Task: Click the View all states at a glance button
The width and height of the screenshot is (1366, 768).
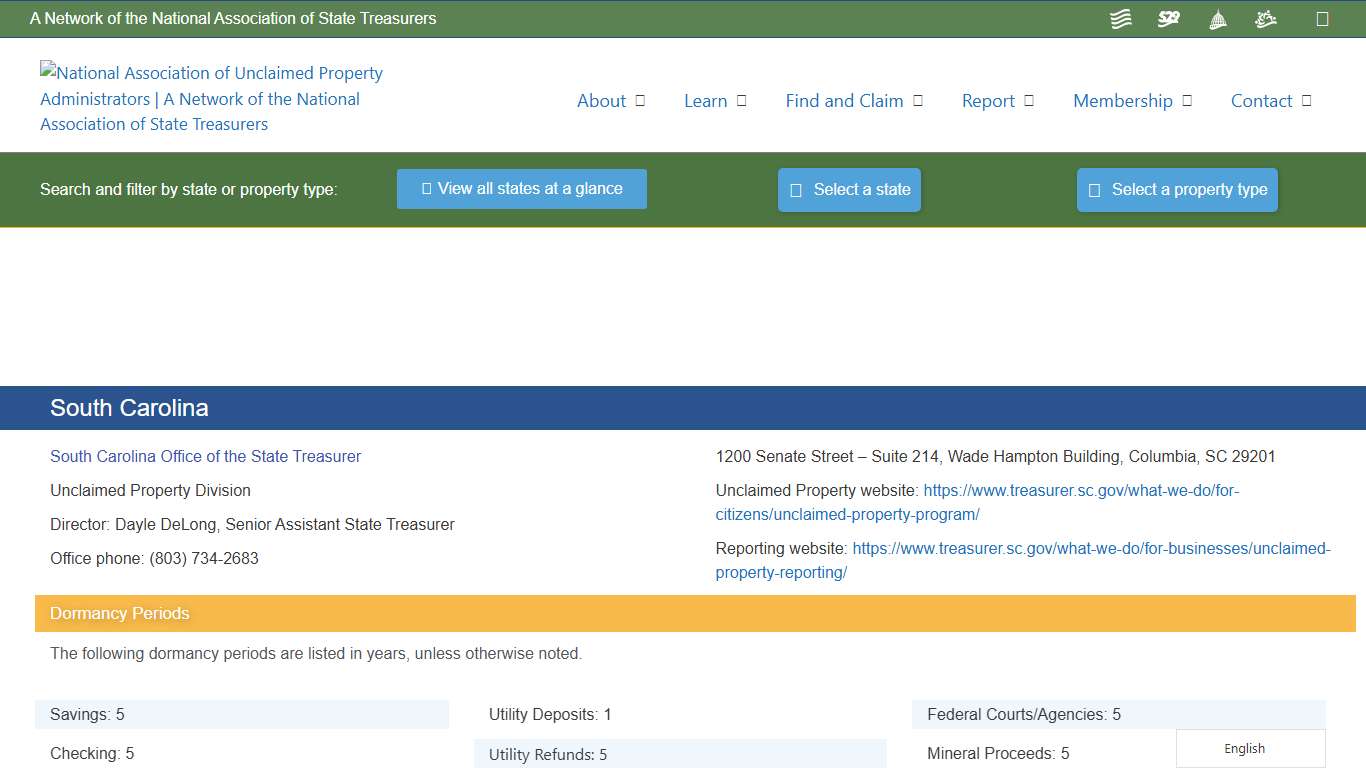Action: 521,188
